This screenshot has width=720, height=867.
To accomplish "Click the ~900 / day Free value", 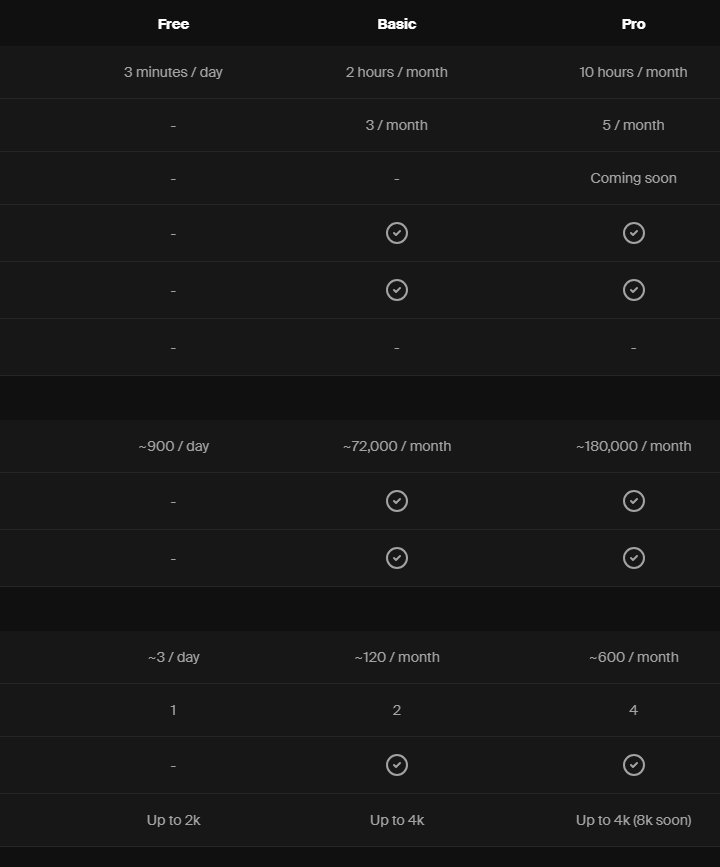I will coord(173,446).
